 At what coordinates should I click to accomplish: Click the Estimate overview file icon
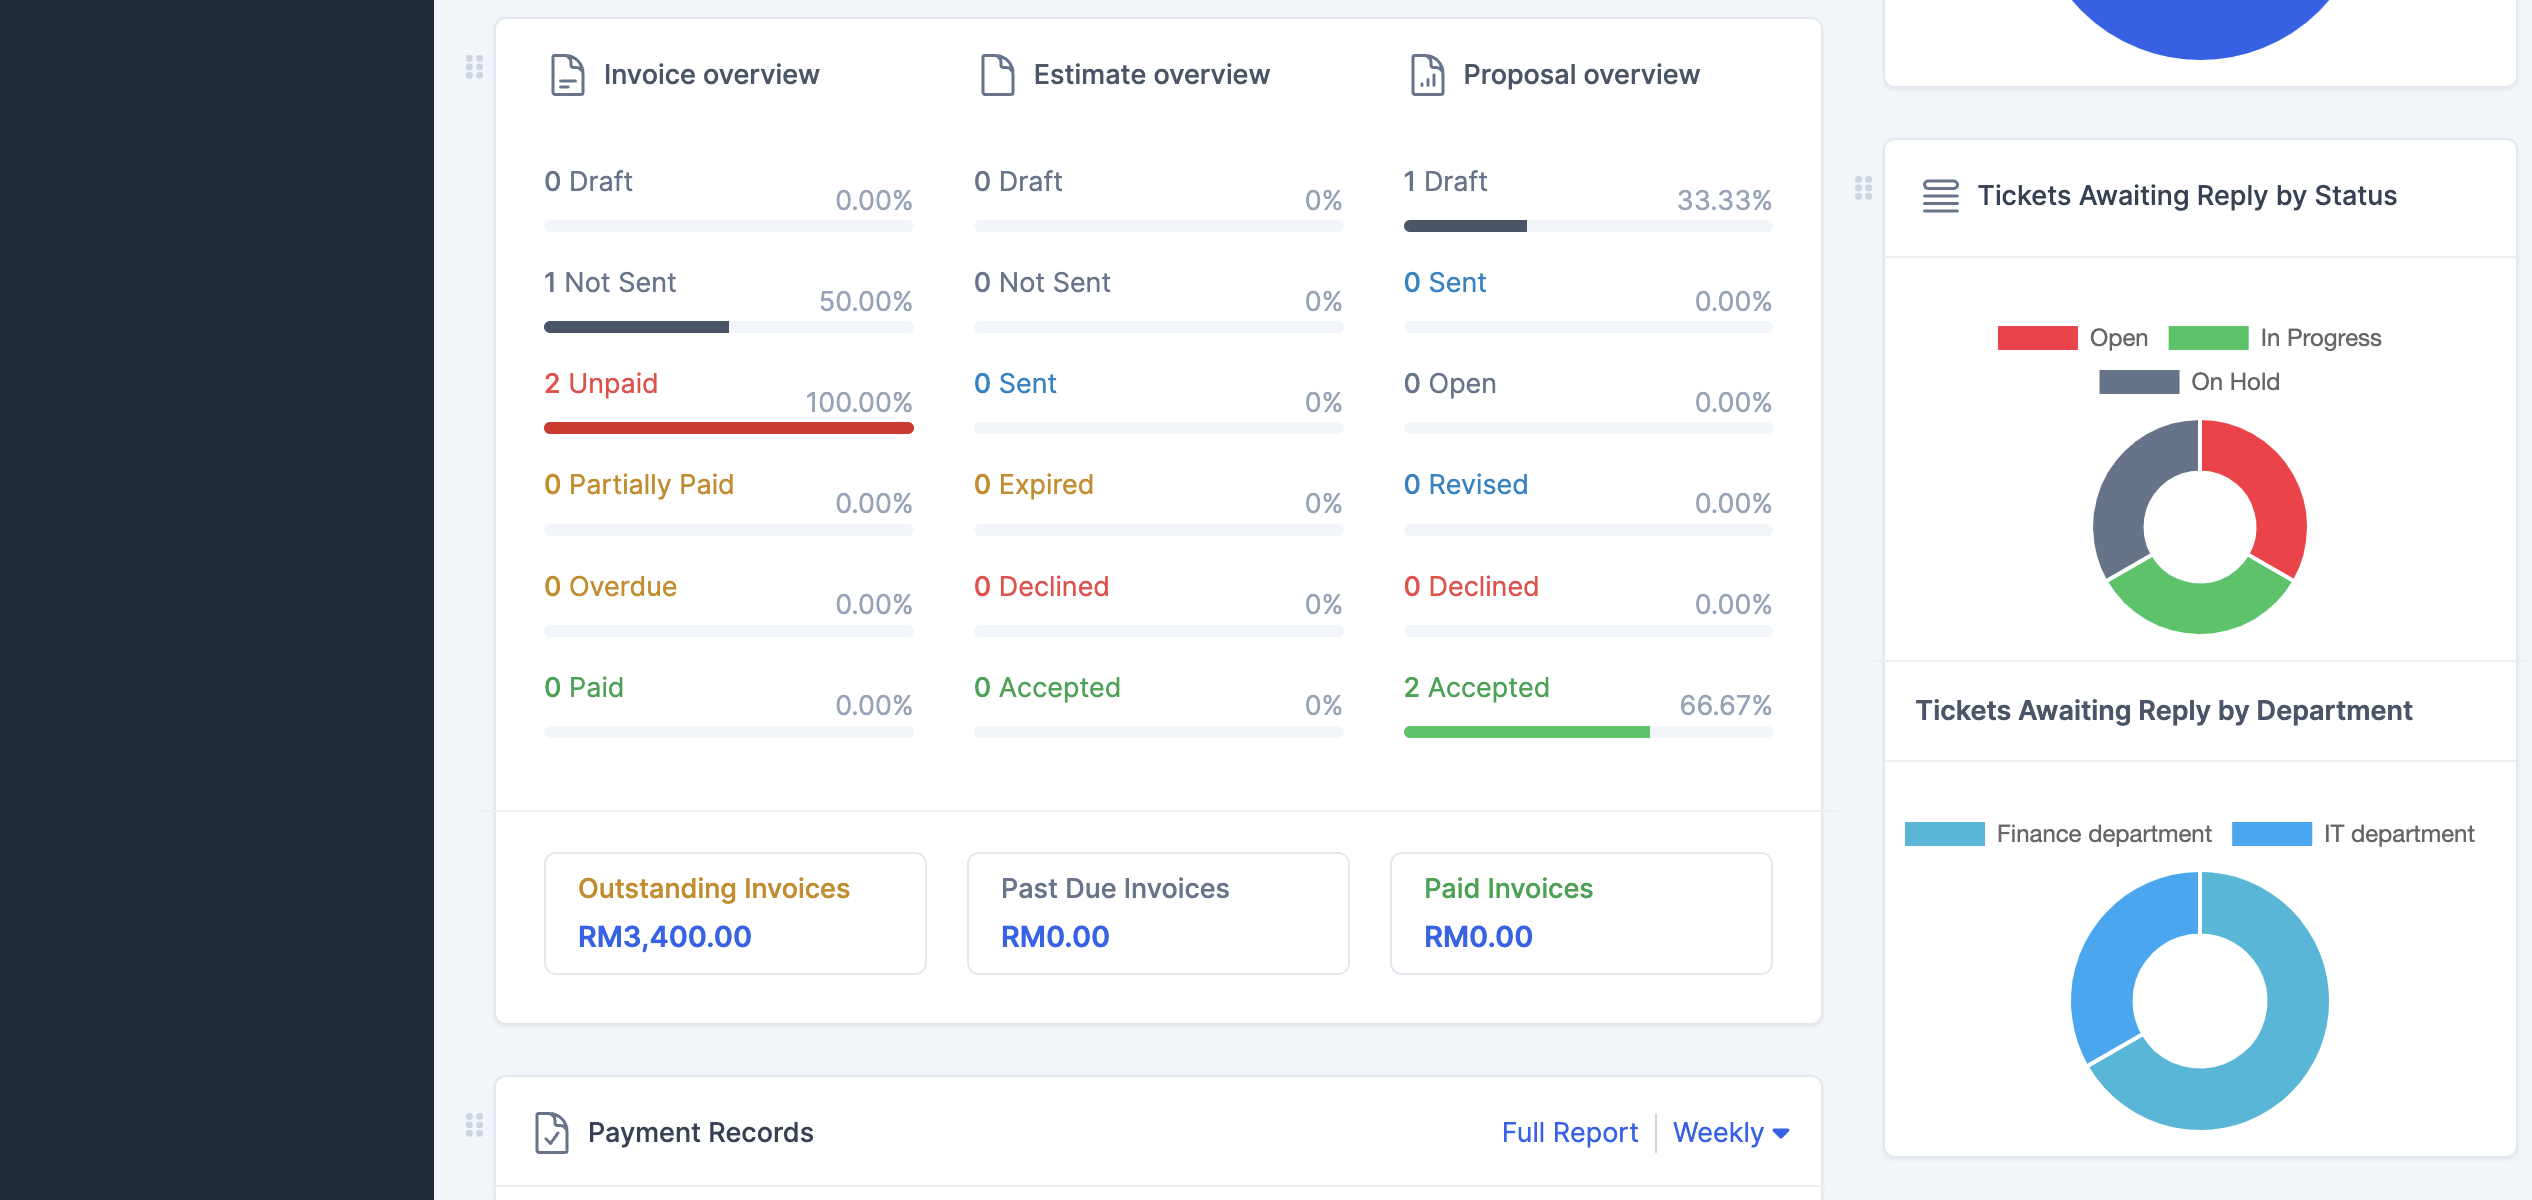tap(997, 75)
